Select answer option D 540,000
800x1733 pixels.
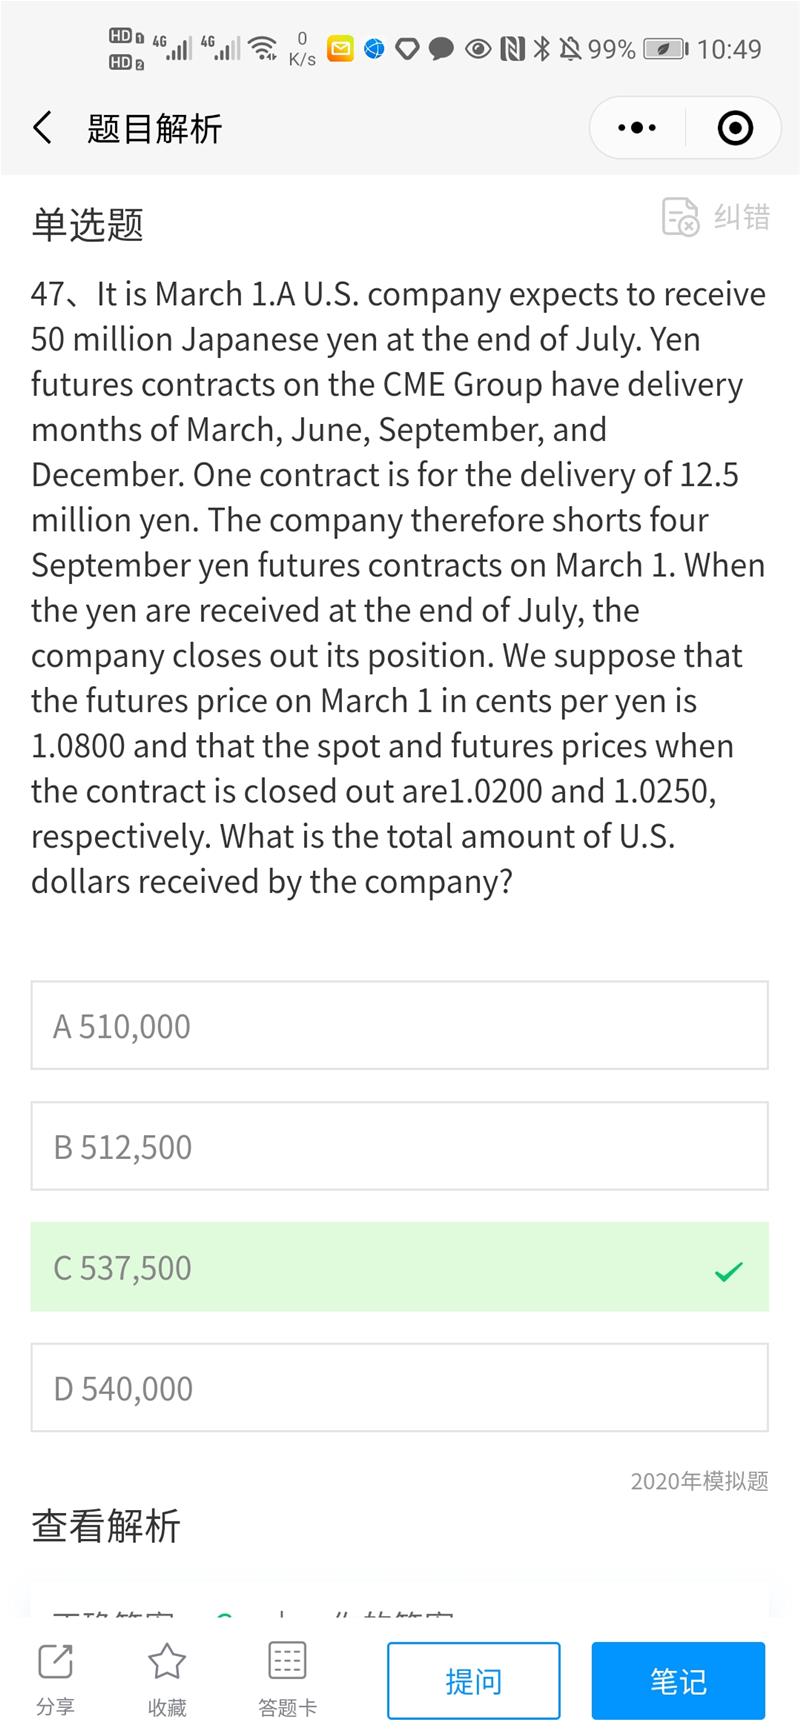tap(399, 1388)
